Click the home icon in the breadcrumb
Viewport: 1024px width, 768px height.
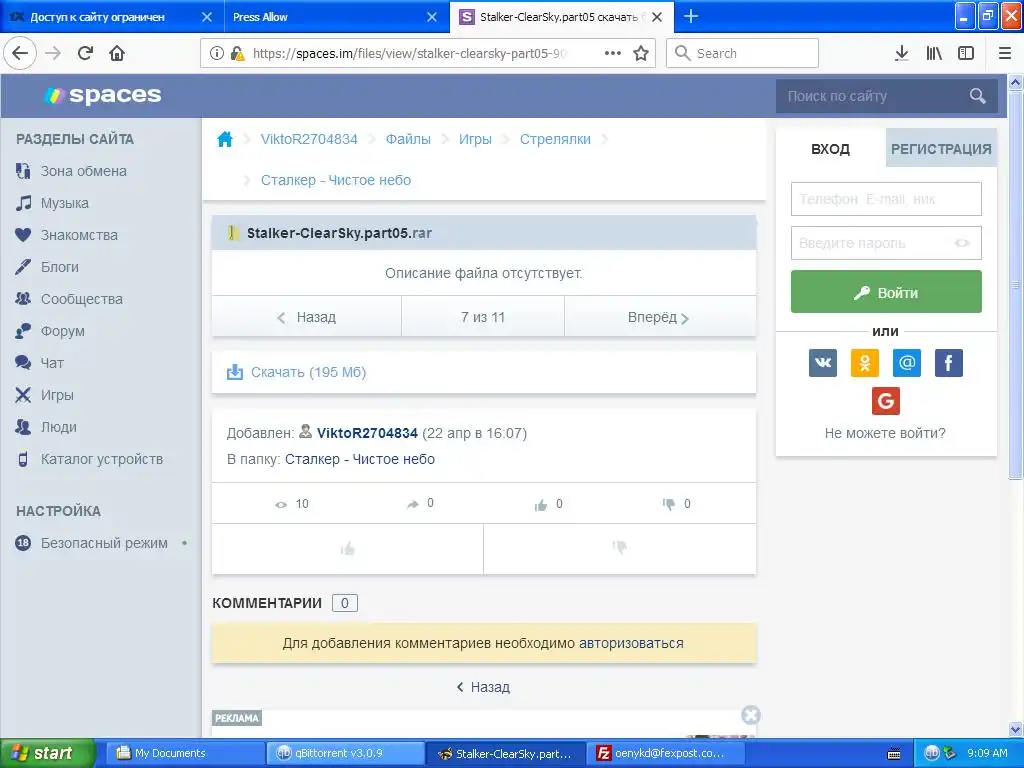point(225,139)
